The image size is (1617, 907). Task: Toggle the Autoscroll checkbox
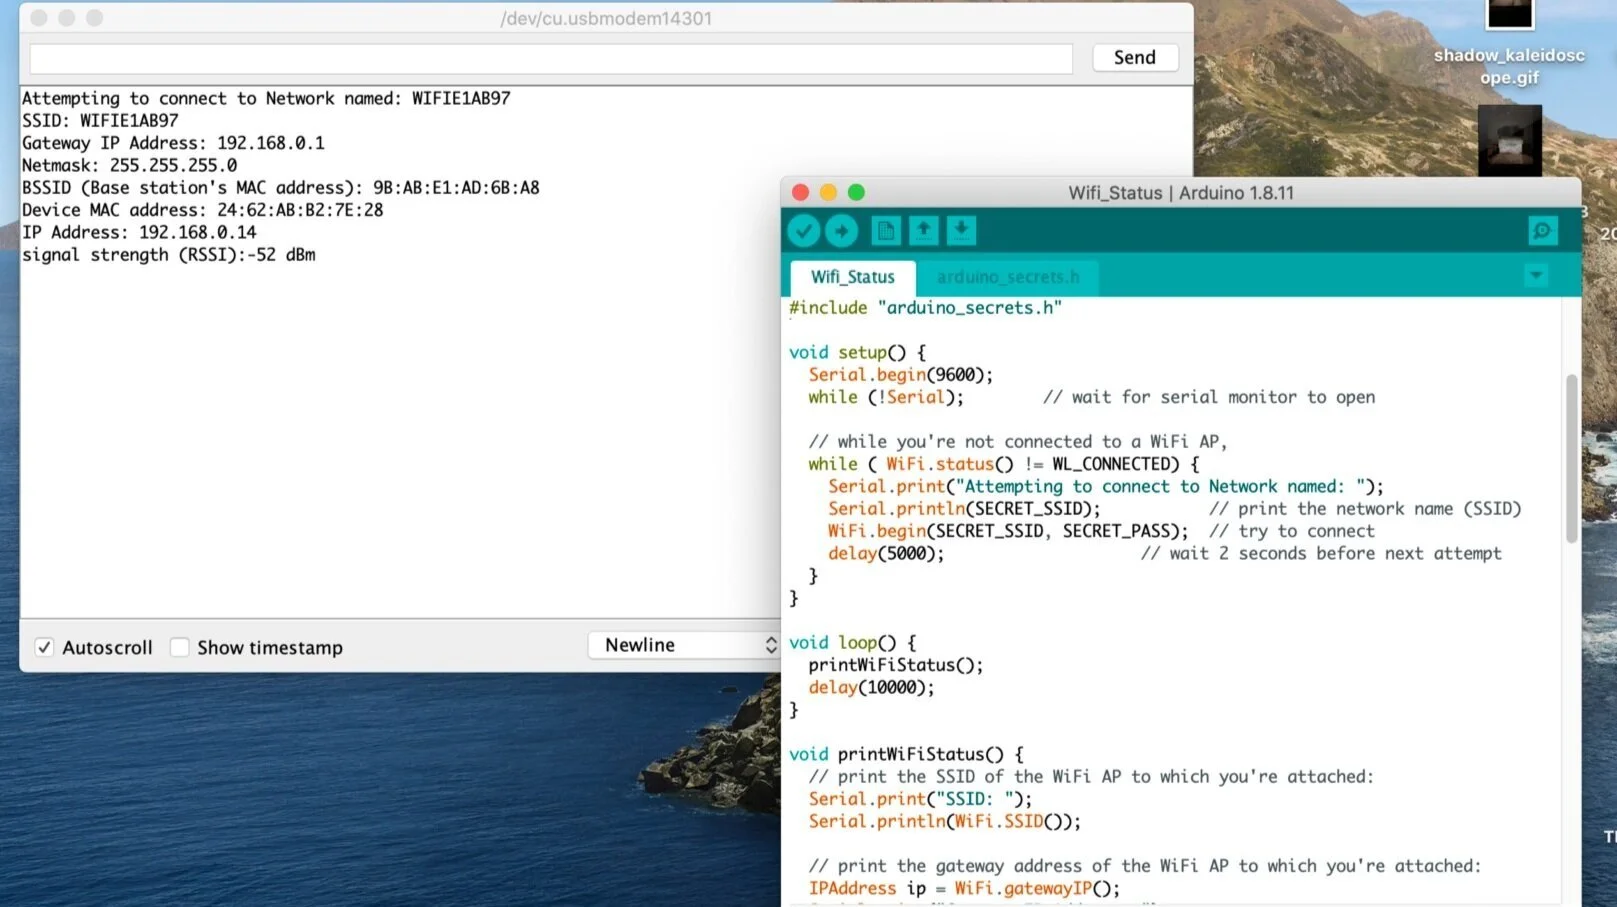pyautogui.click(x=44, y=647)
